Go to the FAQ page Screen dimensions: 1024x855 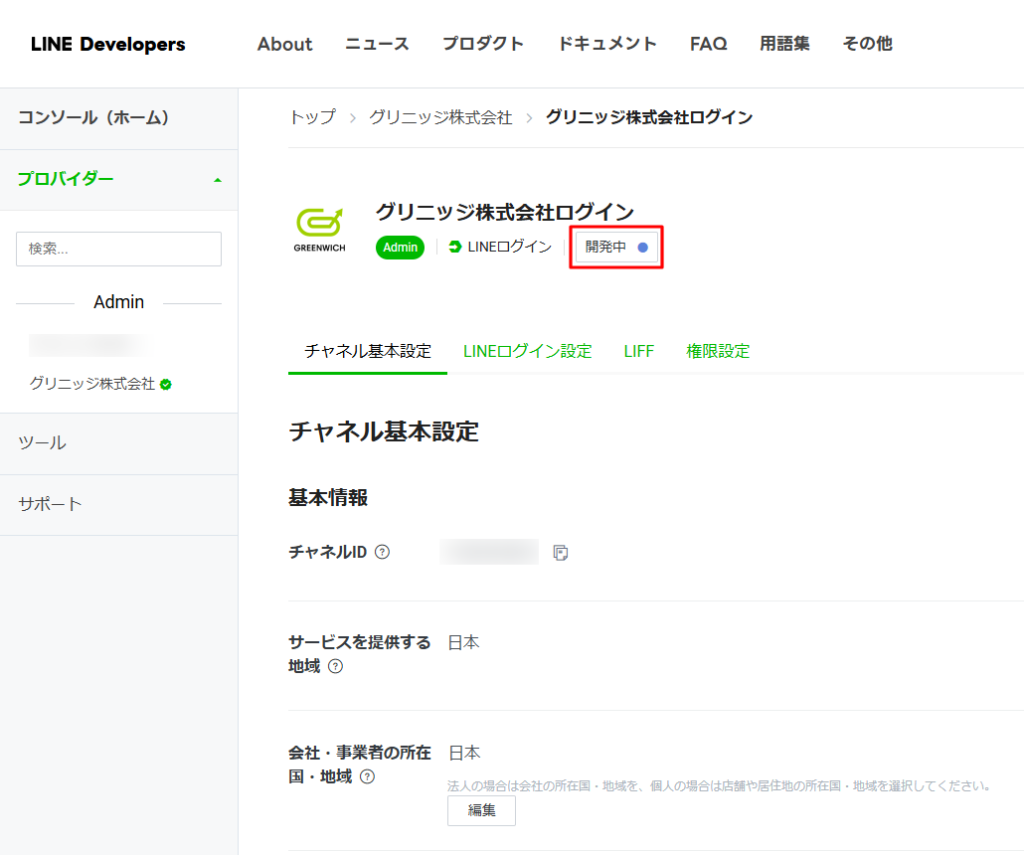pos(708,44)
